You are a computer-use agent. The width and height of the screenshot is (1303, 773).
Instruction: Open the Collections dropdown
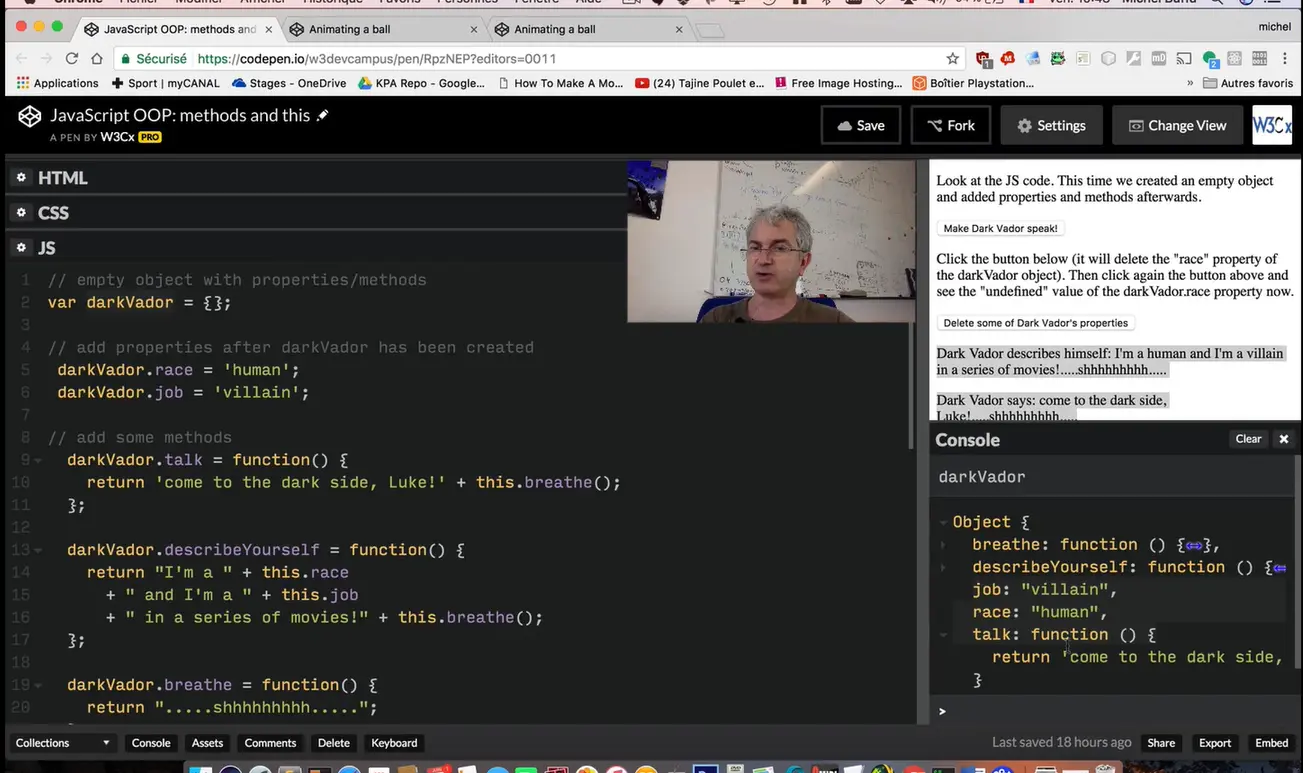pos(63,743)
